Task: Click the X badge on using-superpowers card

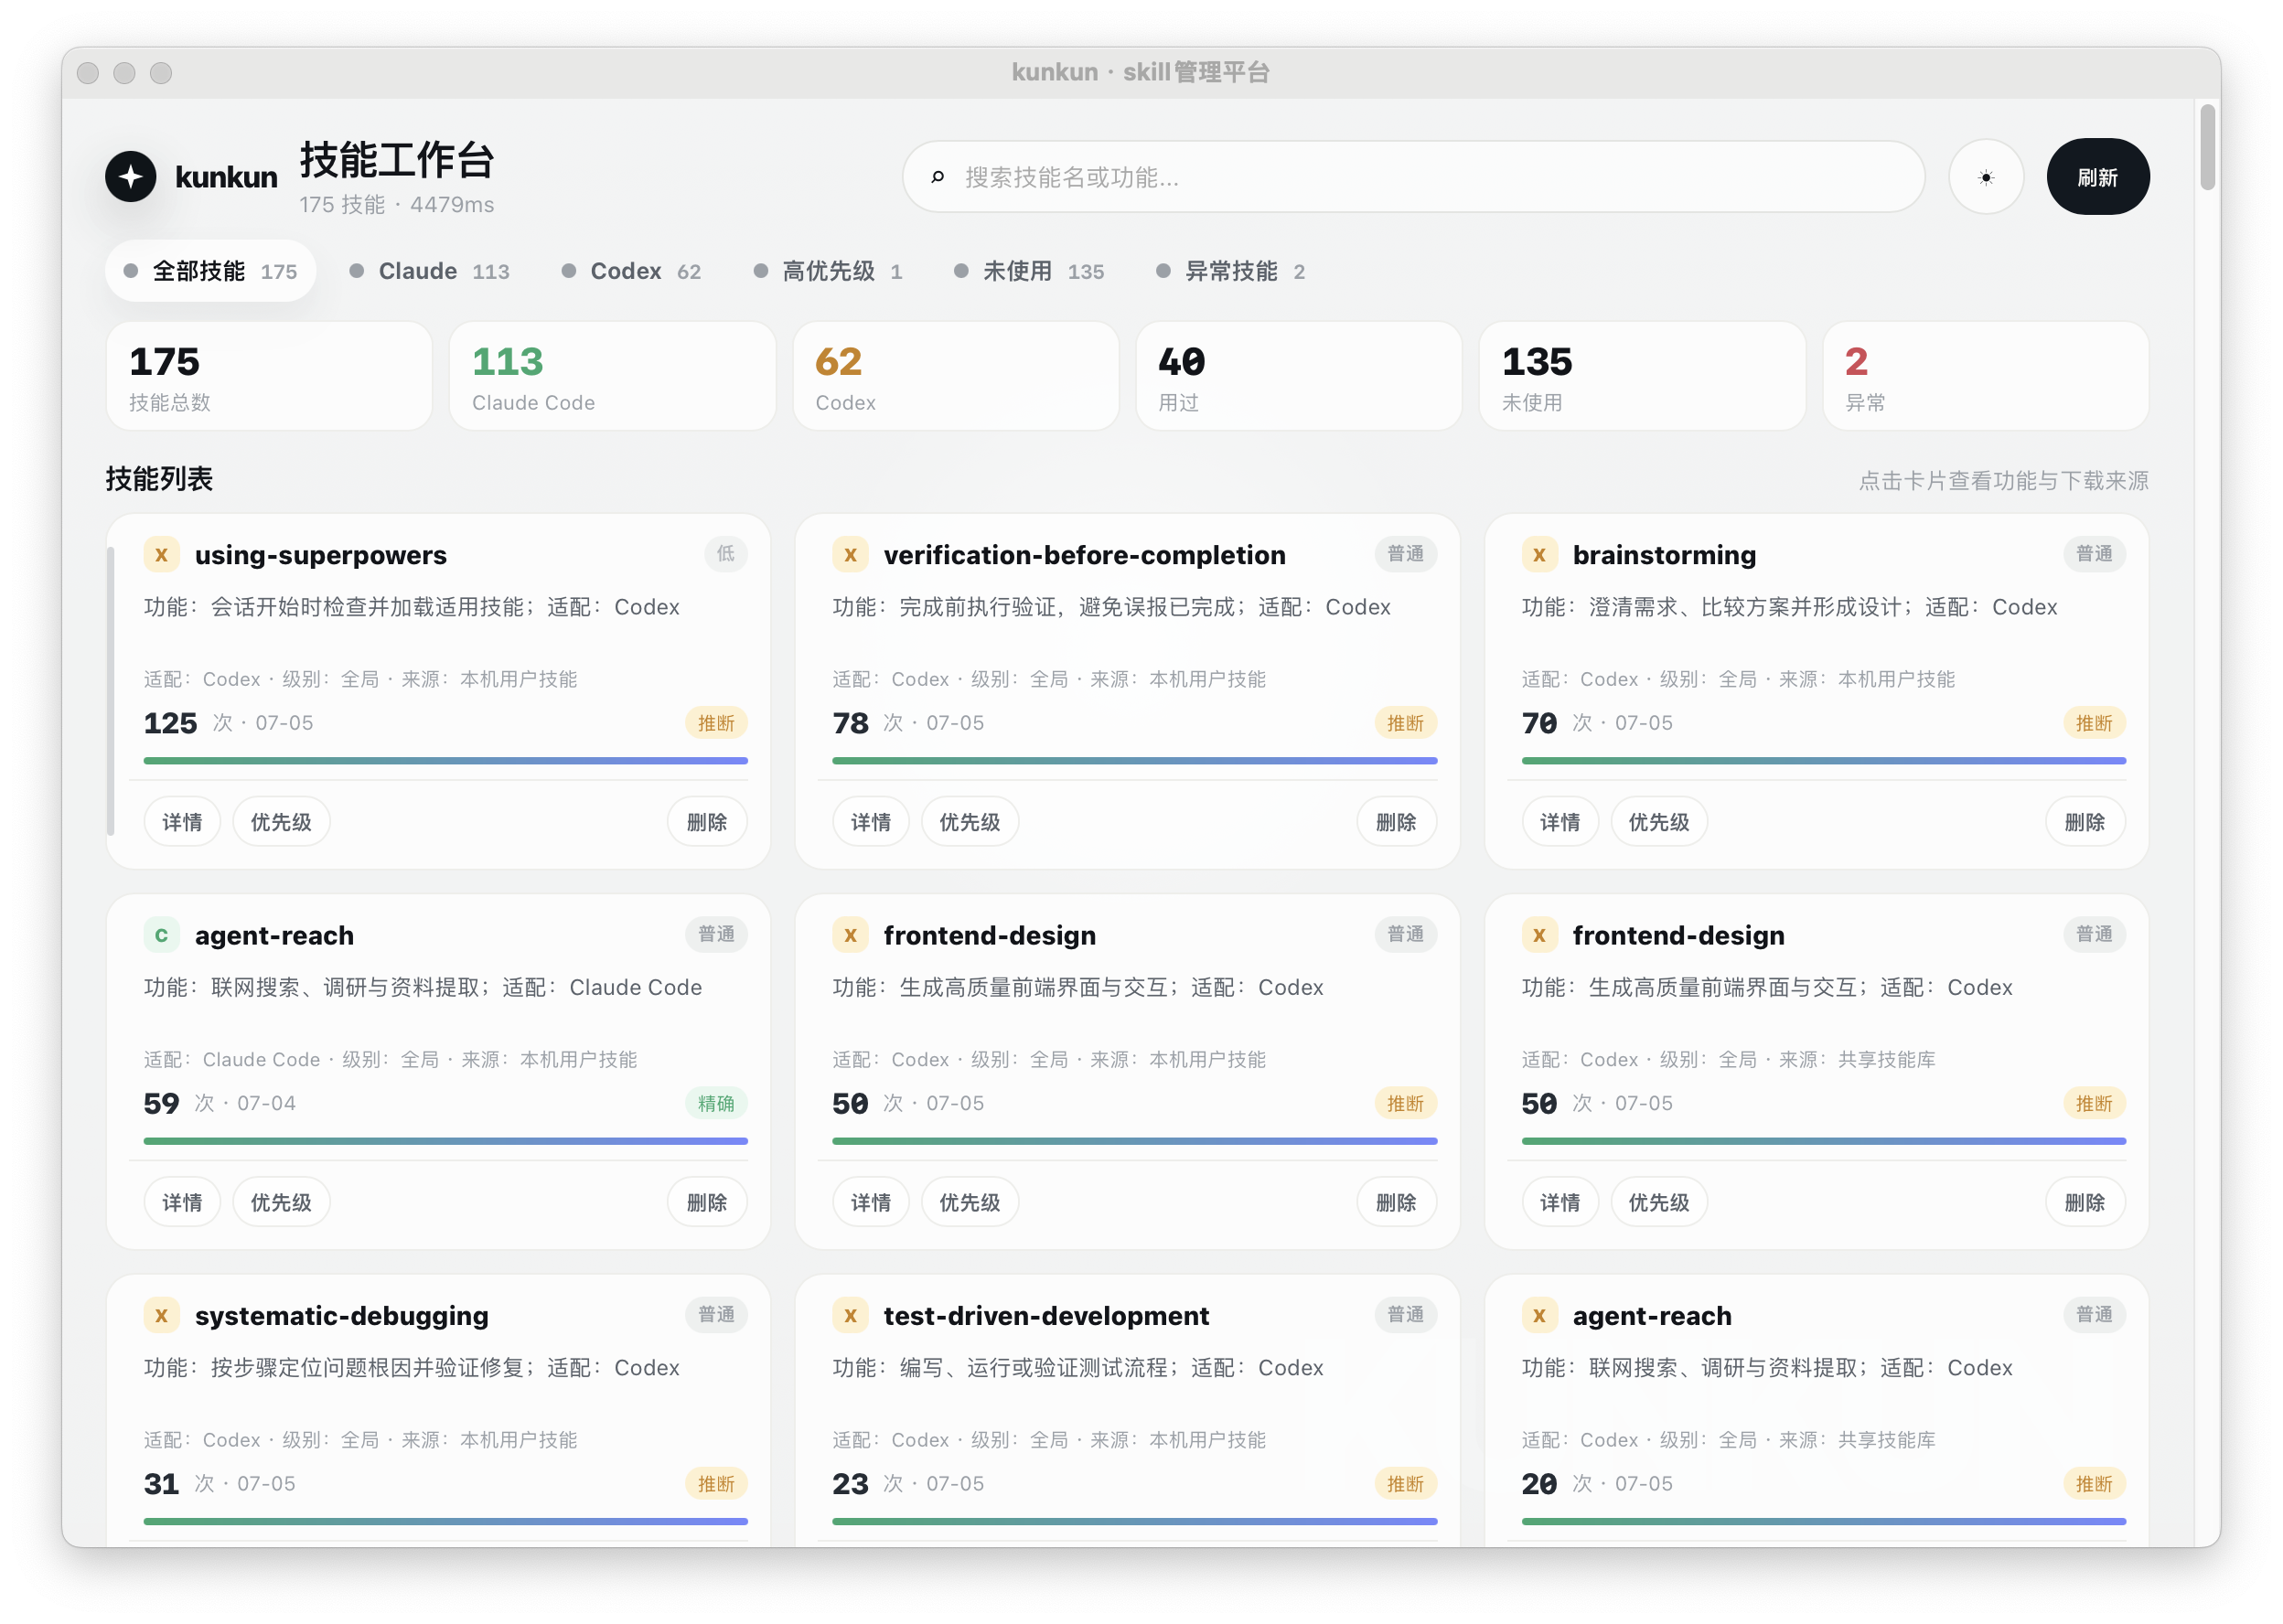Action: (x=161, y=554)
